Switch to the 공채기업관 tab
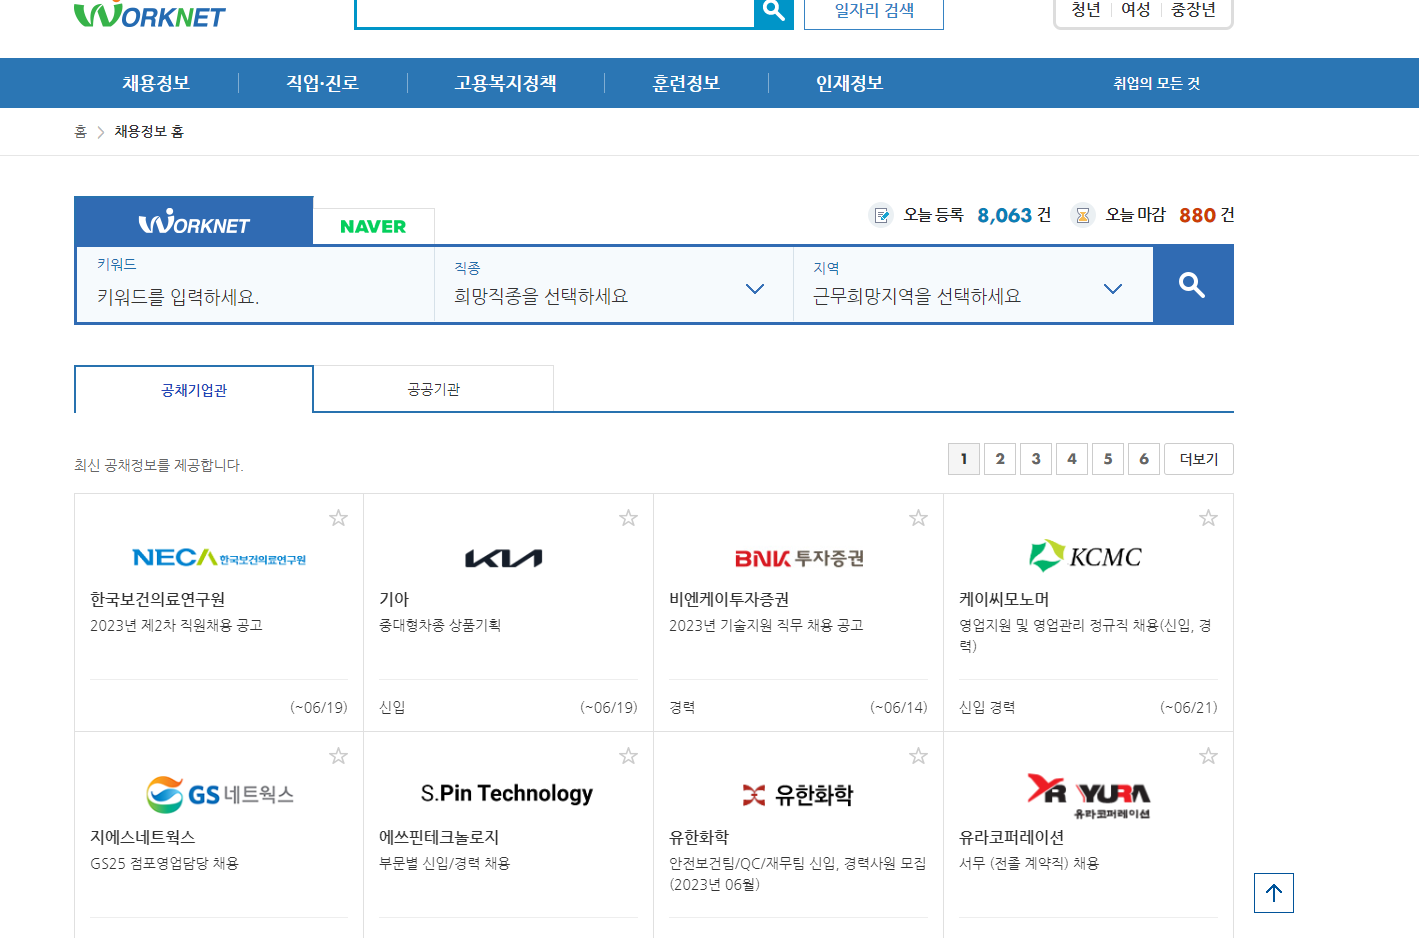Viewport: 1419px width, 938px height. pyautogui.click(x=194, y=390)
